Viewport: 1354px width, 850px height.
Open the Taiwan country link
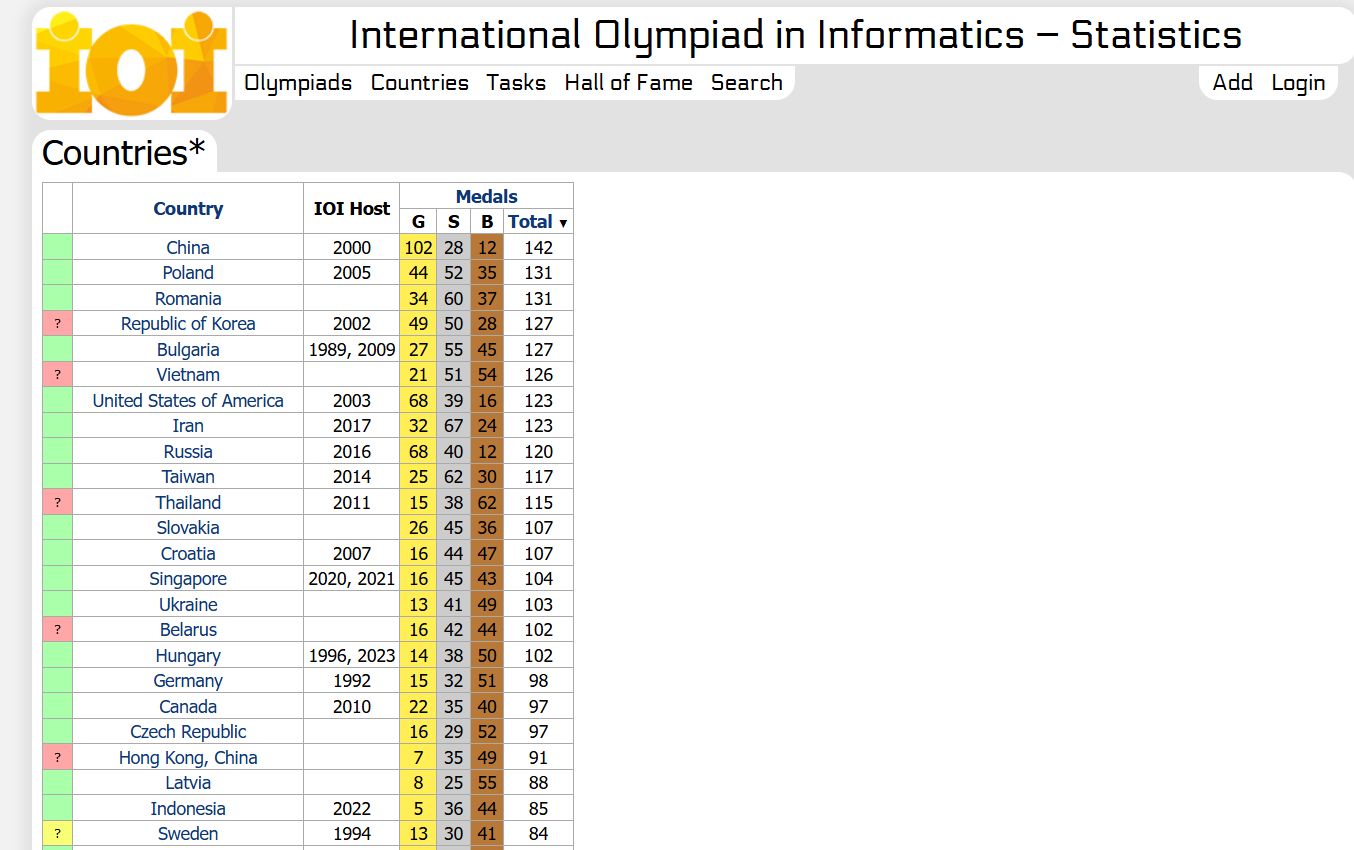click(188, 477)
